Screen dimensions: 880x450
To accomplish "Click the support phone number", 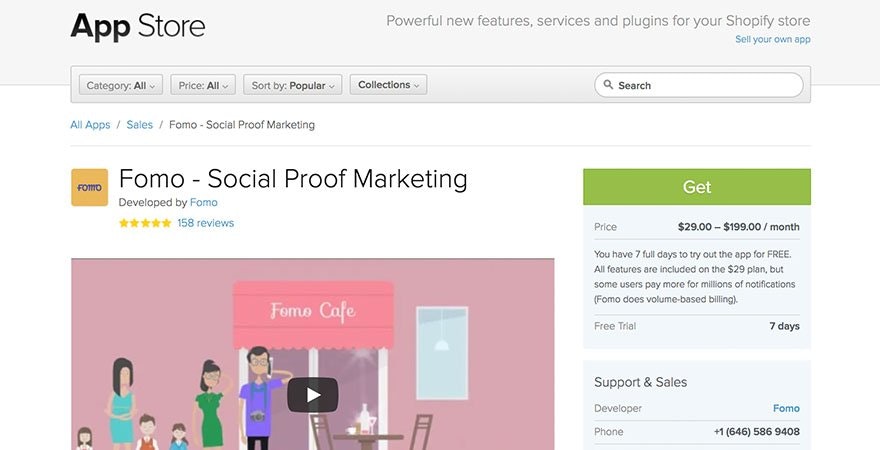I will point(756,432).
